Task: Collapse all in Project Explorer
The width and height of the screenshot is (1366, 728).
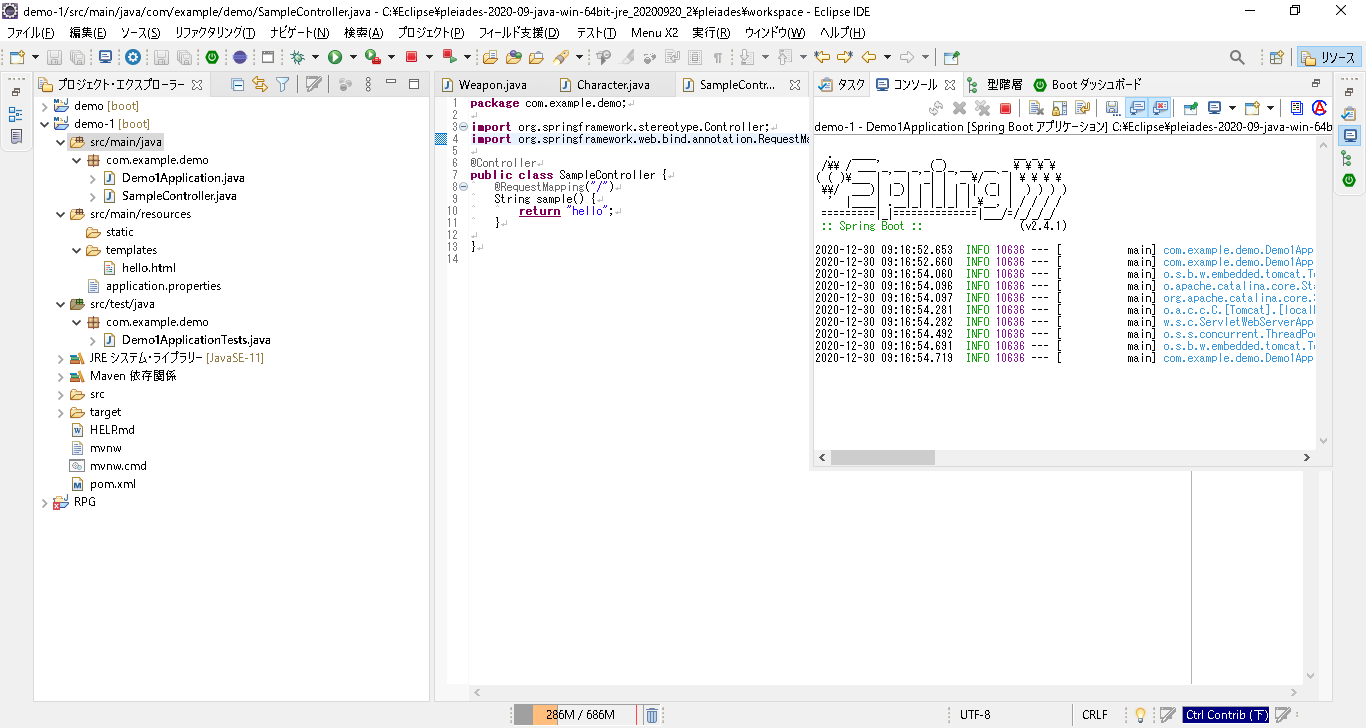Action: (237, 85)
